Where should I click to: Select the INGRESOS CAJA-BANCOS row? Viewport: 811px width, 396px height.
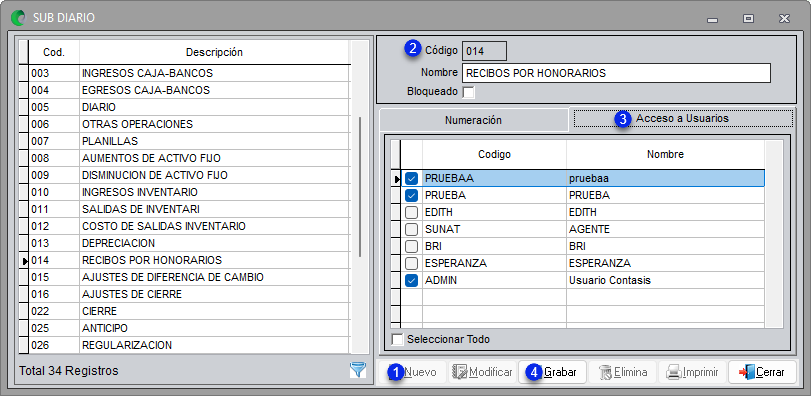pyautogui.click(x=189, y=73)
